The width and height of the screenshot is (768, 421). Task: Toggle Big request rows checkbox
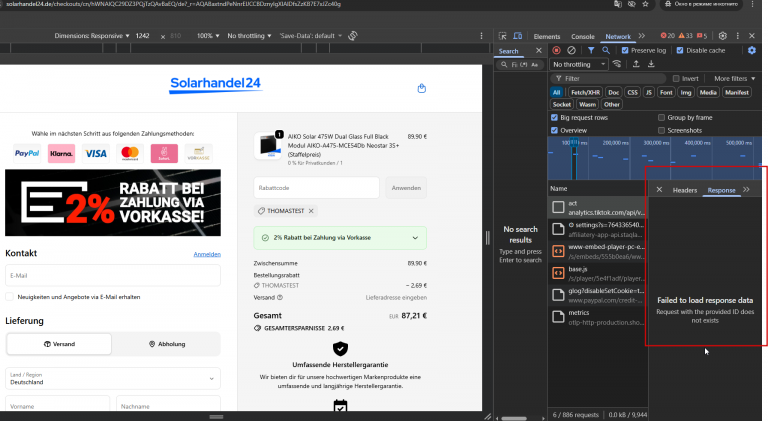tap(554, 117)
